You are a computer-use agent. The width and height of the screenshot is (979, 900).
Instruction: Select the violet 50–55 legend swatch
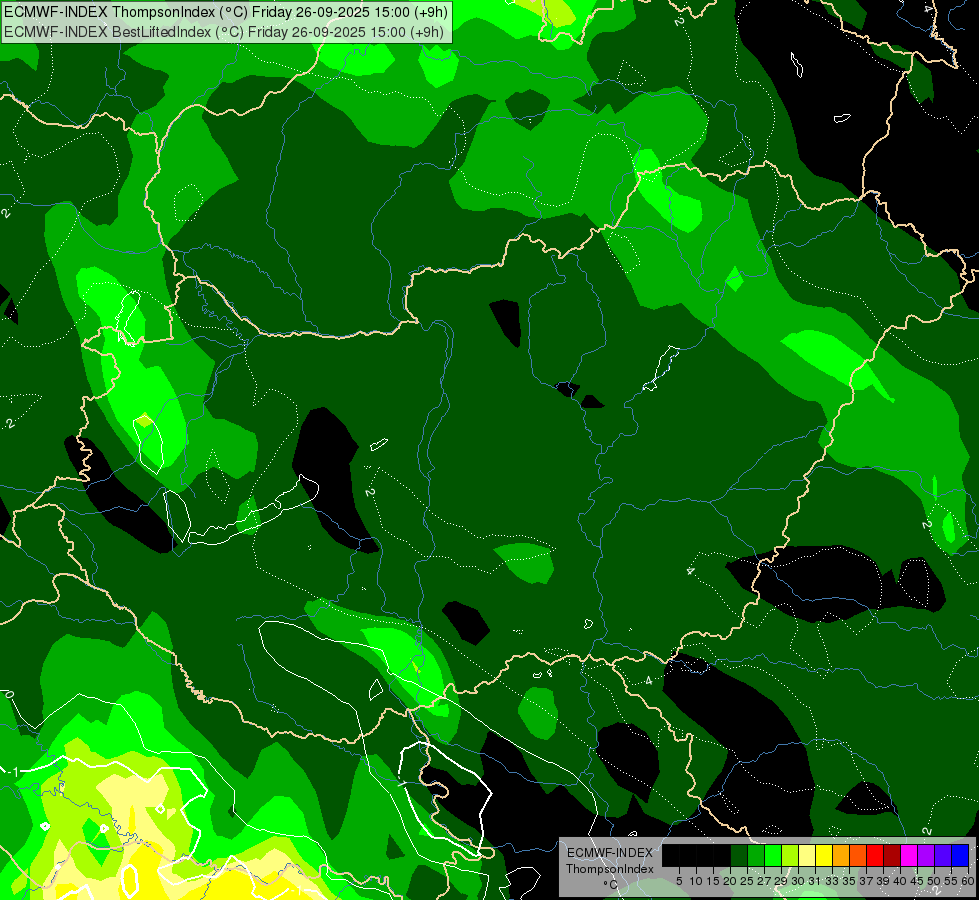click(942, 855)
